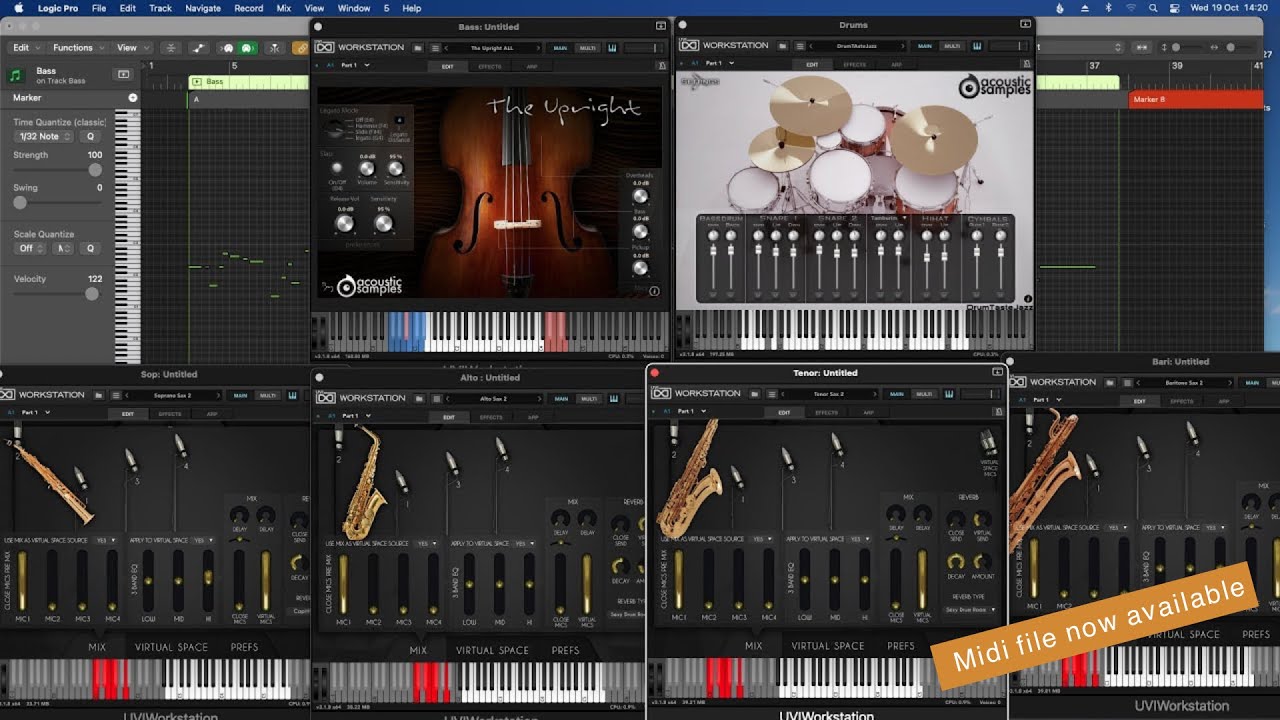This screenshot has height=720, width=1280.
Task: Switch Bass window to MAIN mode
Action: click(561, 47)
